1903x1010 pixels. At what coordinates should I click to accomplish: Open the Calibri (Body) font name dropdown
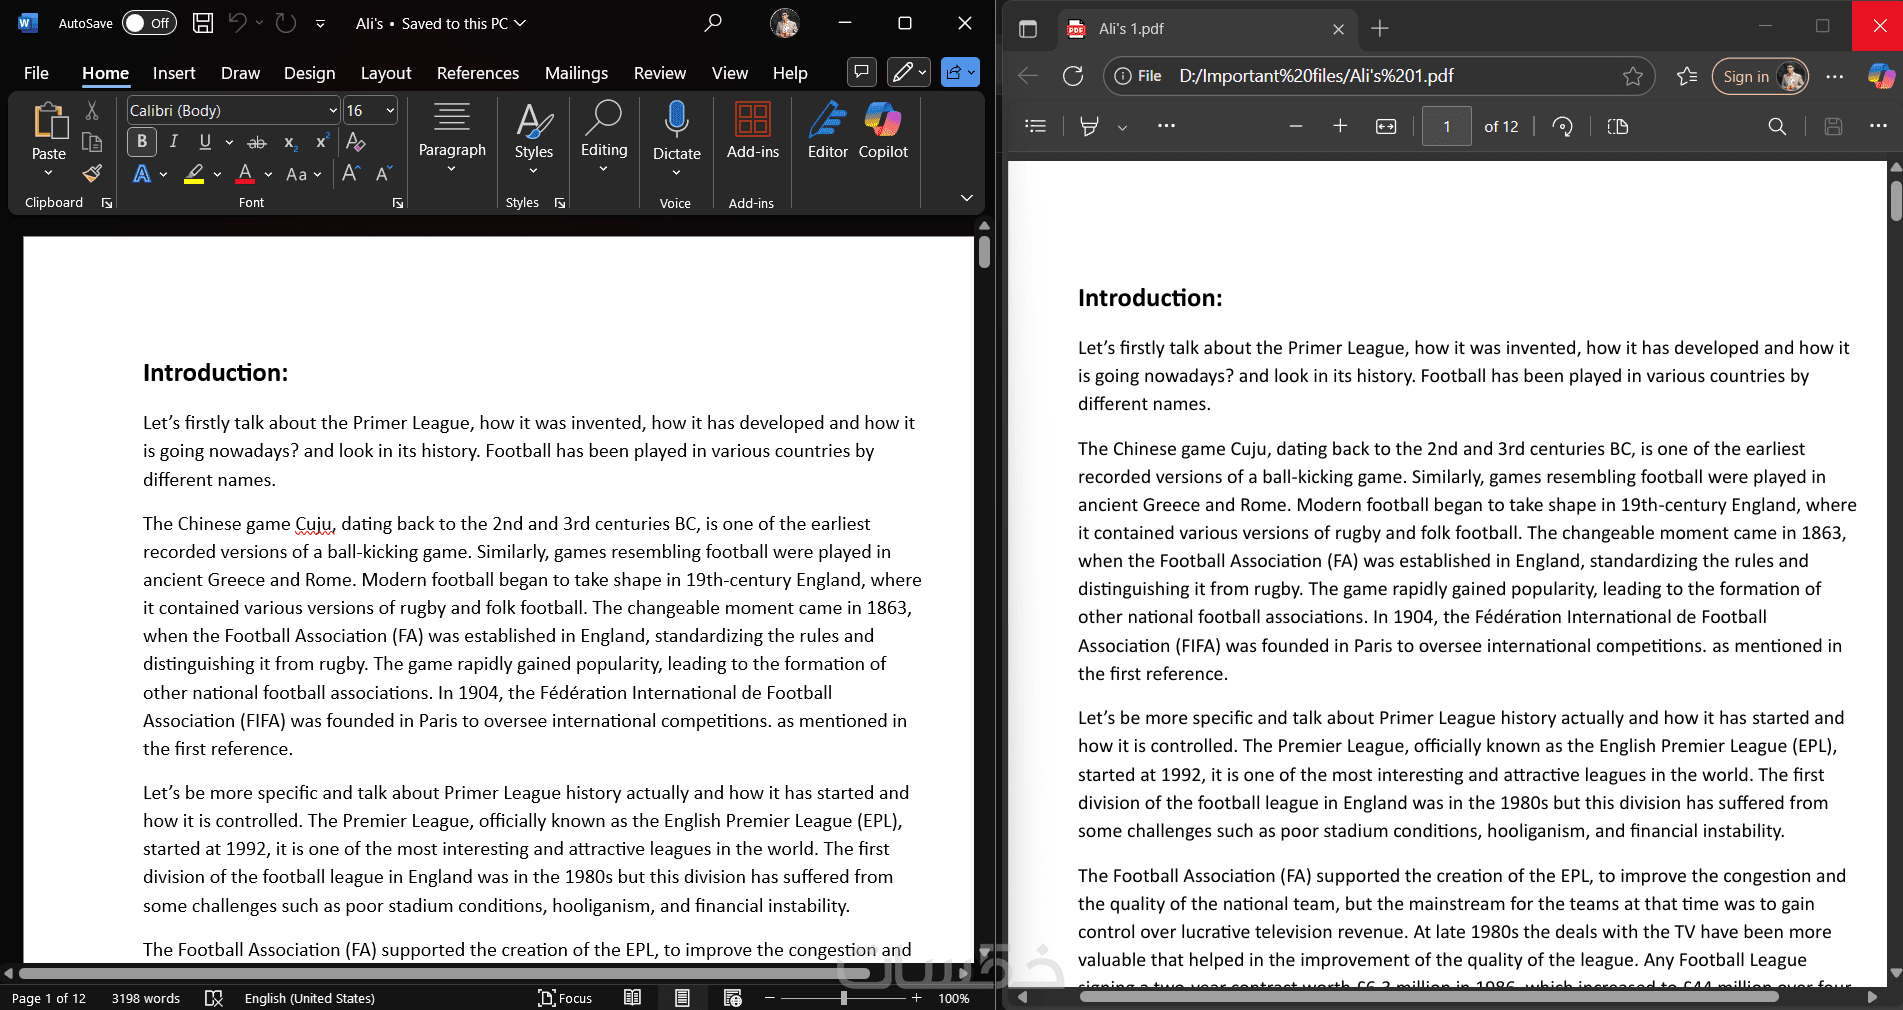pyautogui.click(x=333, y=111)
